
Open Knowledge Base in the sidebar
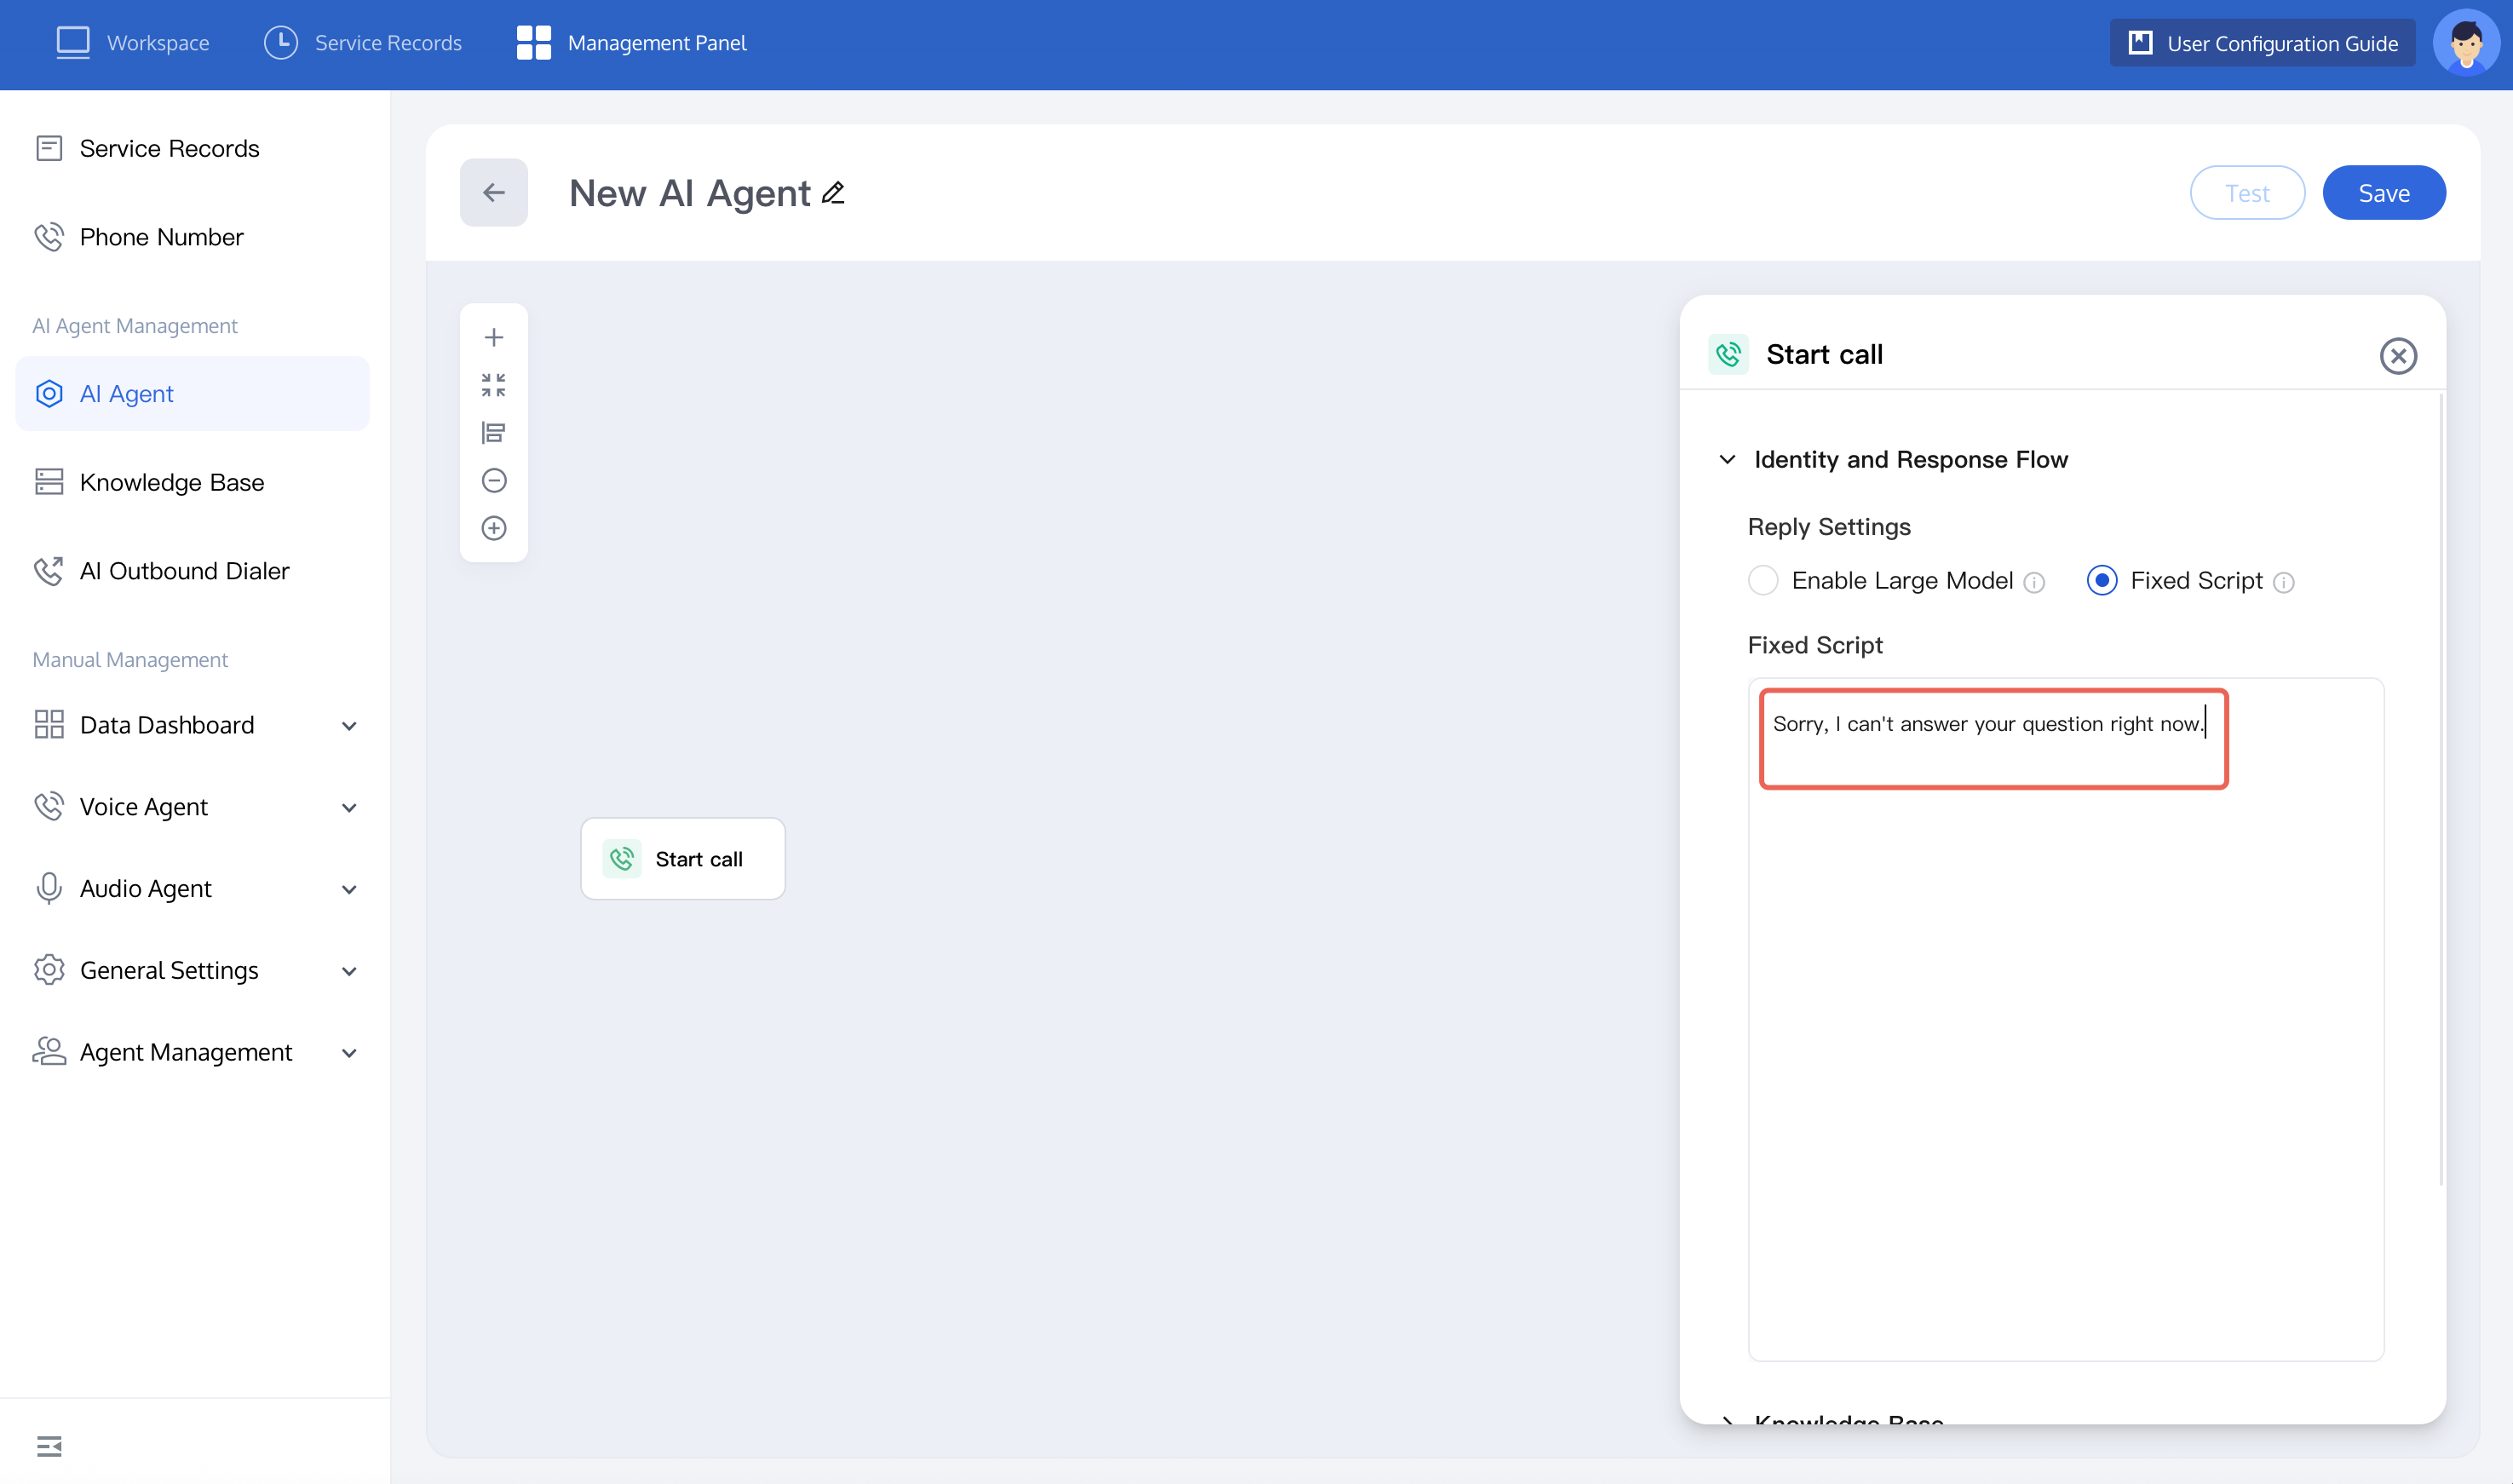pyautogui.click(x=171, y=482)
